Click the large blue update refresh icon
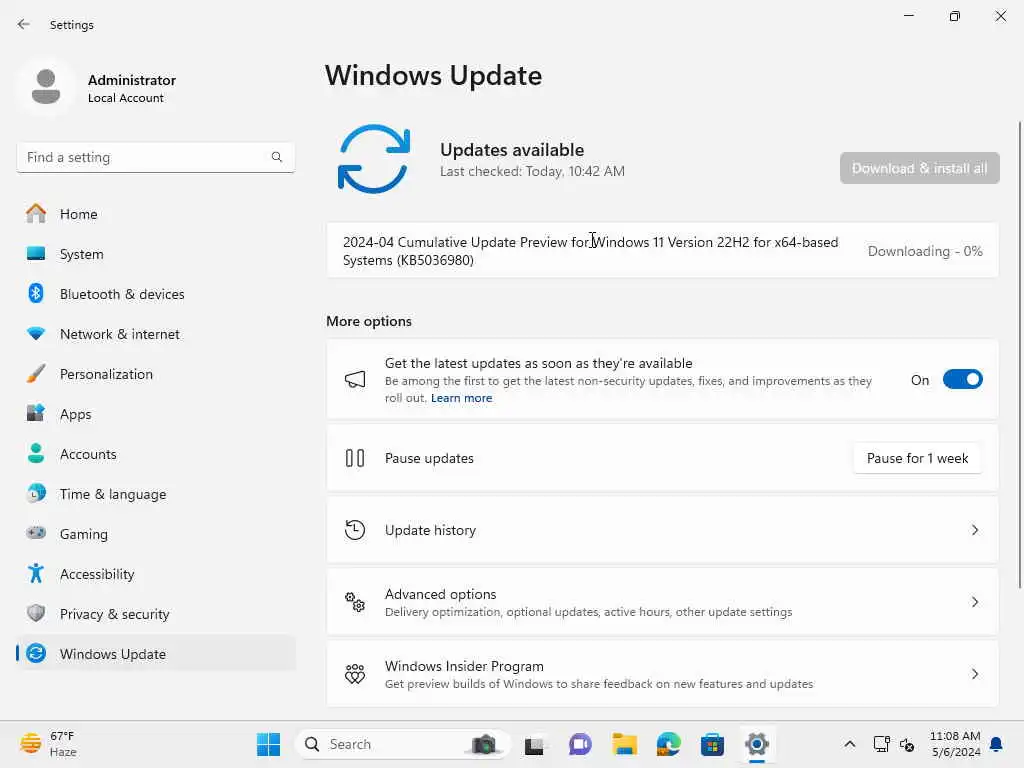Screen dimensions: 1024x768 pos(374,159)
